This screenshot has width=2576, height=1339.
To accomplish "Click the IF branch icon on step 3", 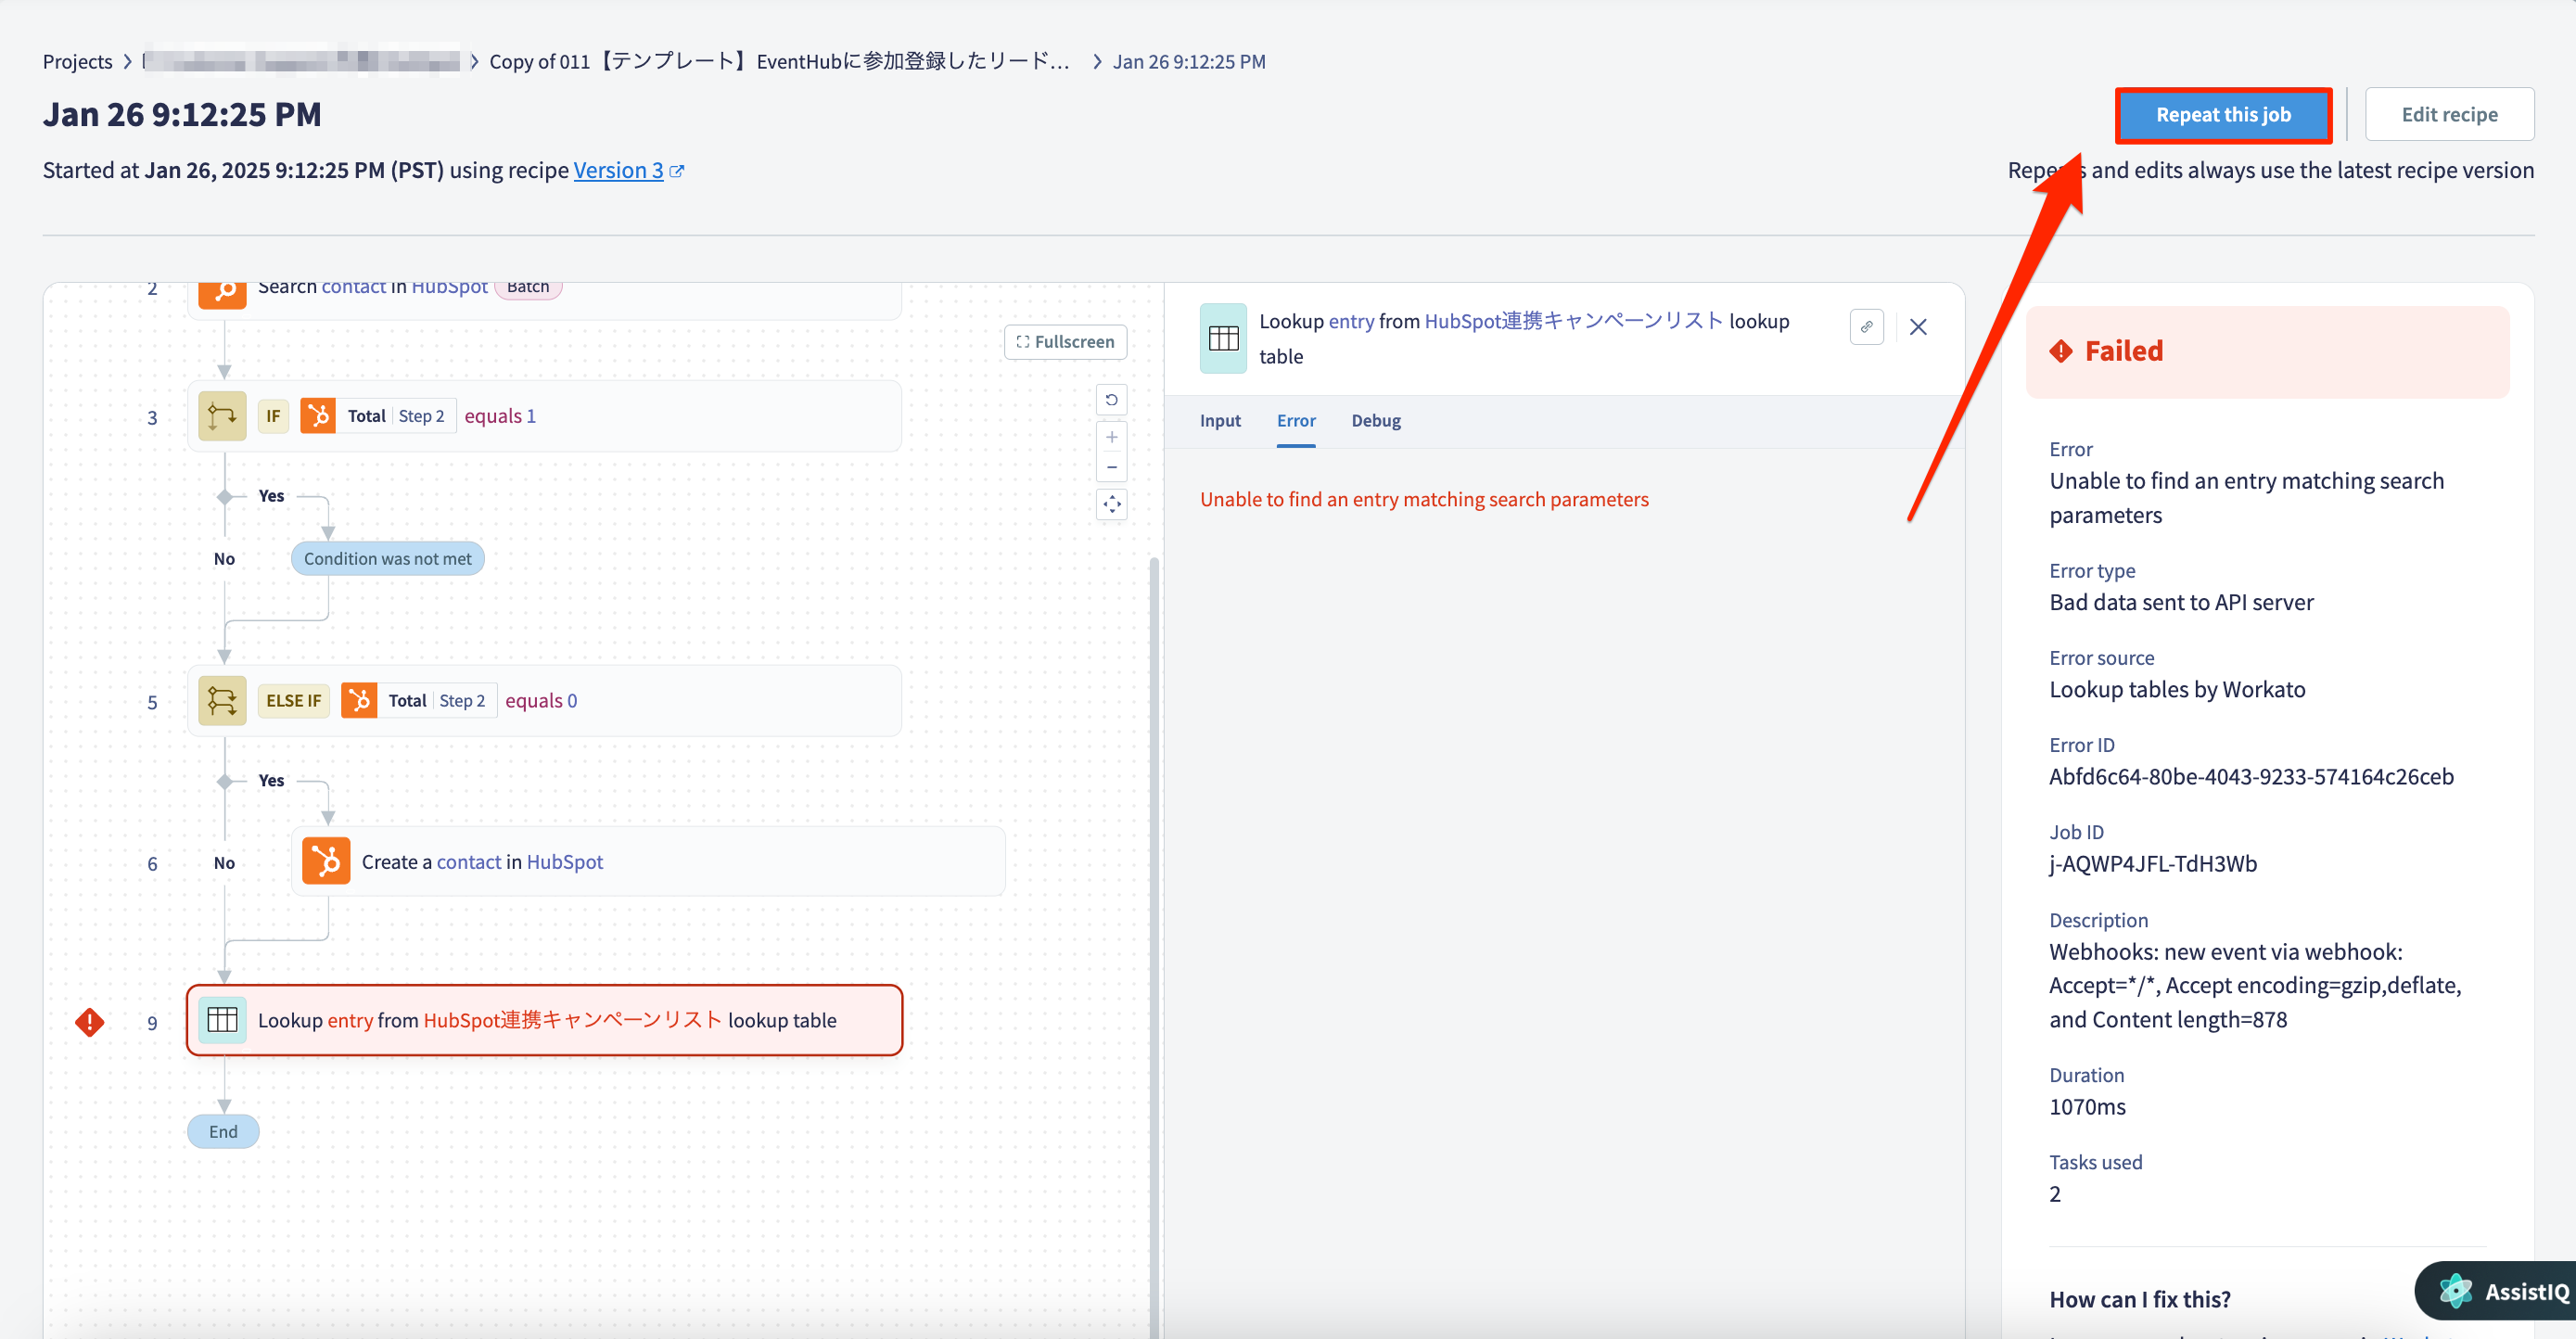I will click(x=222, y=416).
